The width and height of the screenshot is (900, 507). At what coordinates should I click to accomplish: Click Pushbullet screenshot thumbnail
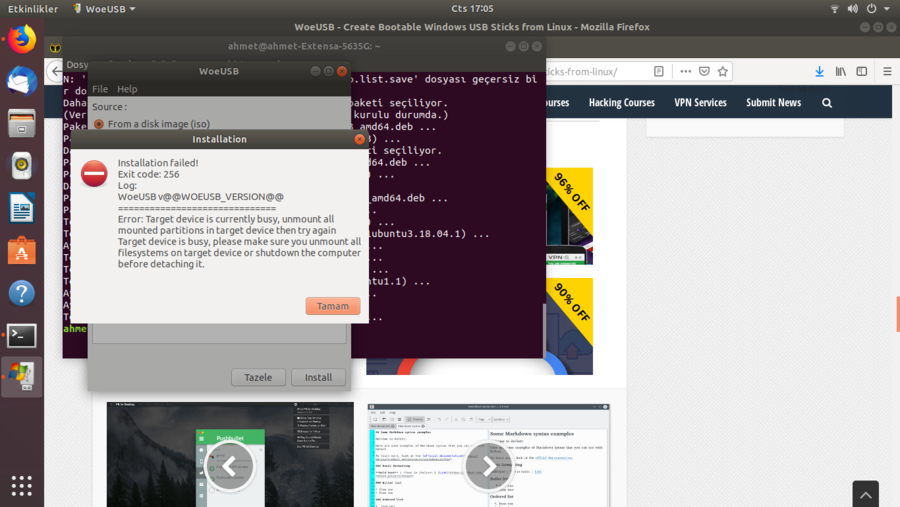(x=230, y=454)
